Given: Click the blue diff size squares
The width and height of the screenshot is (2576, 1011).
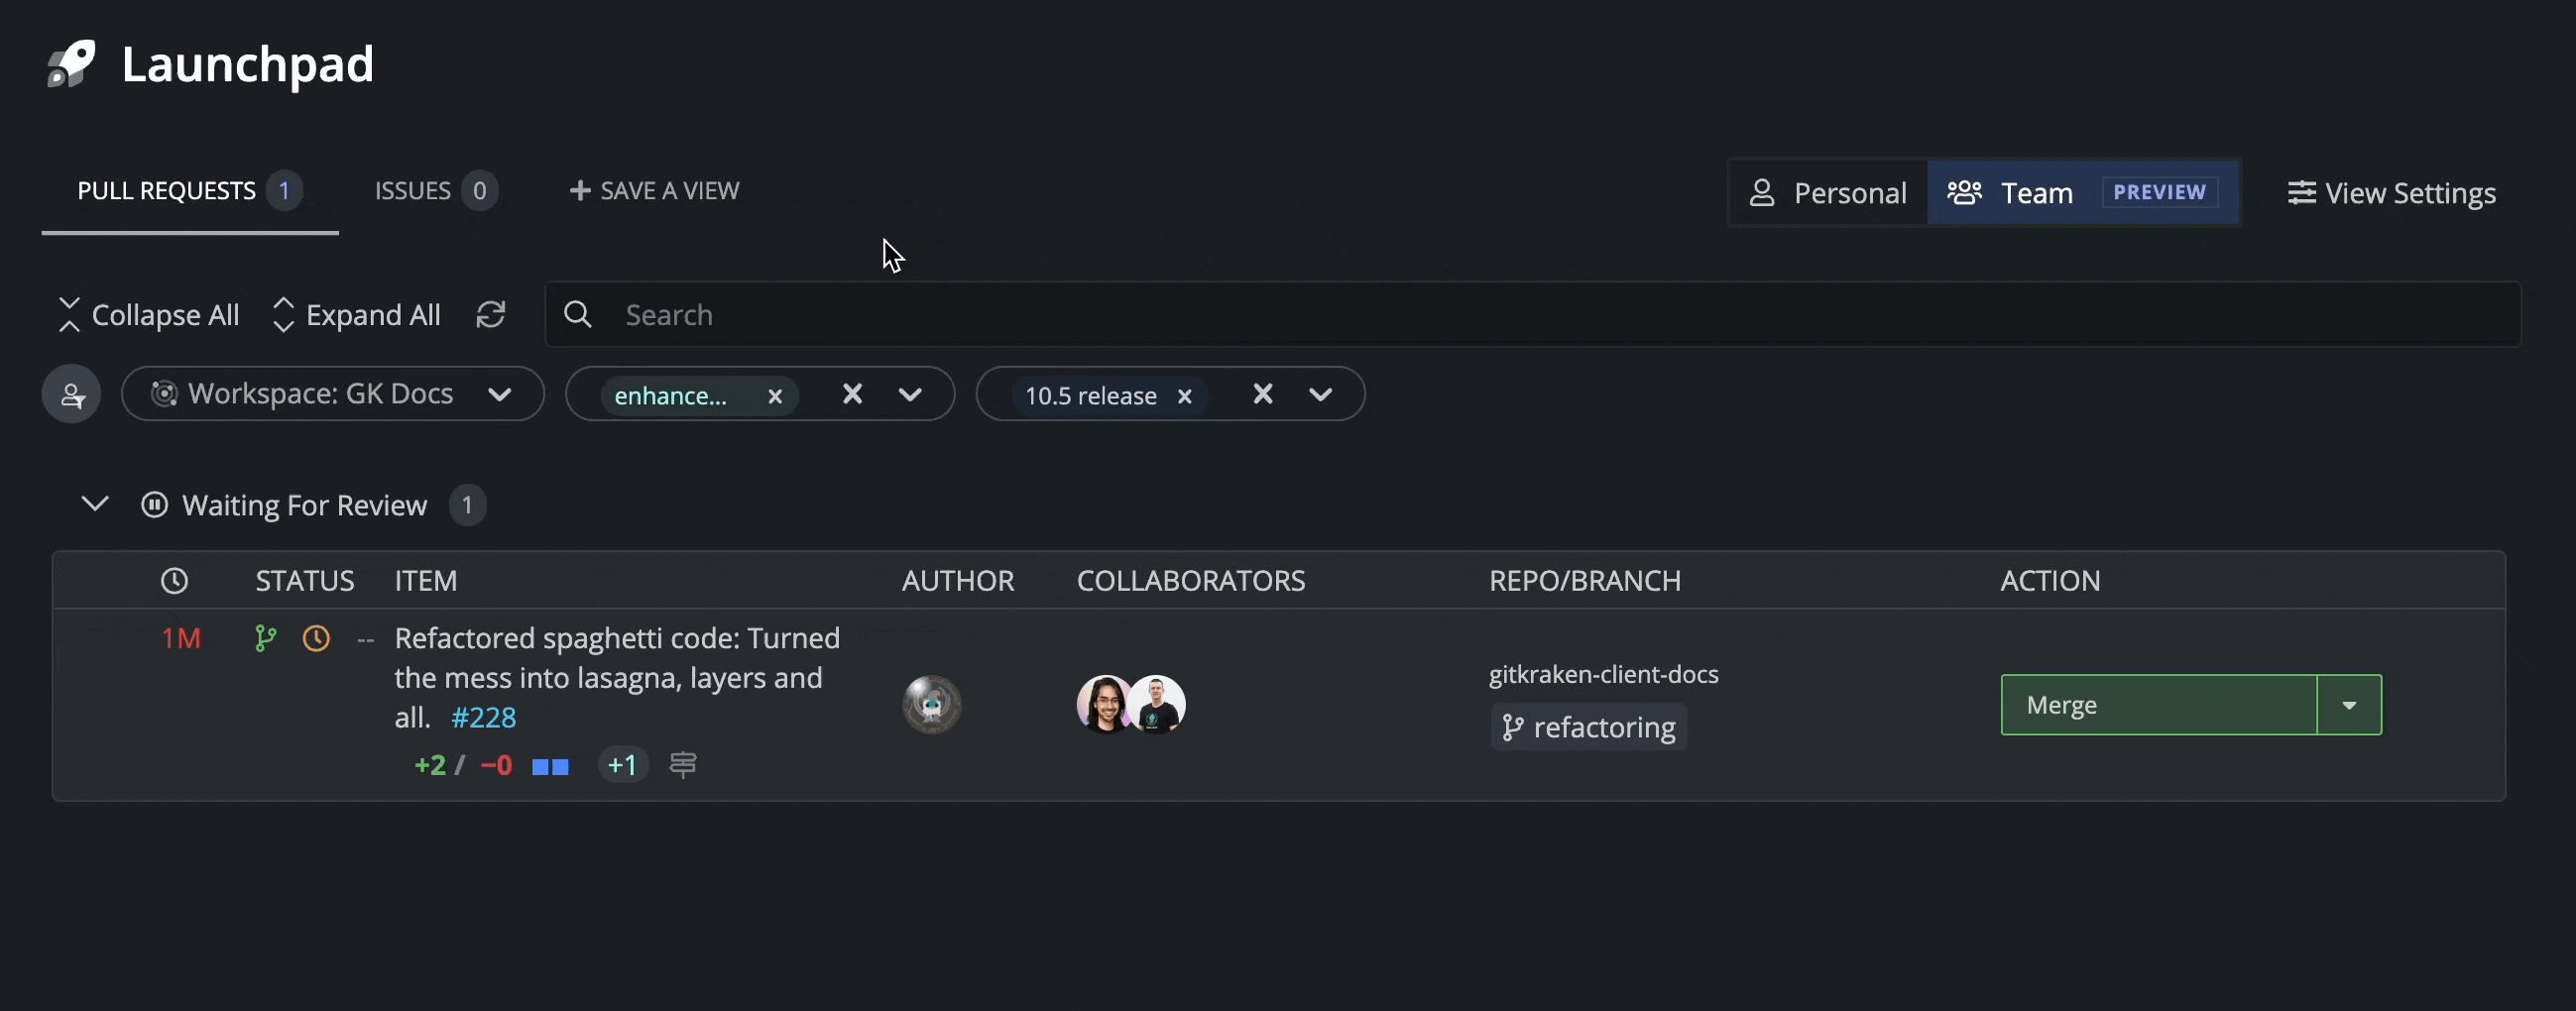Looking at the screenshot, I should [x=550, y=767].
